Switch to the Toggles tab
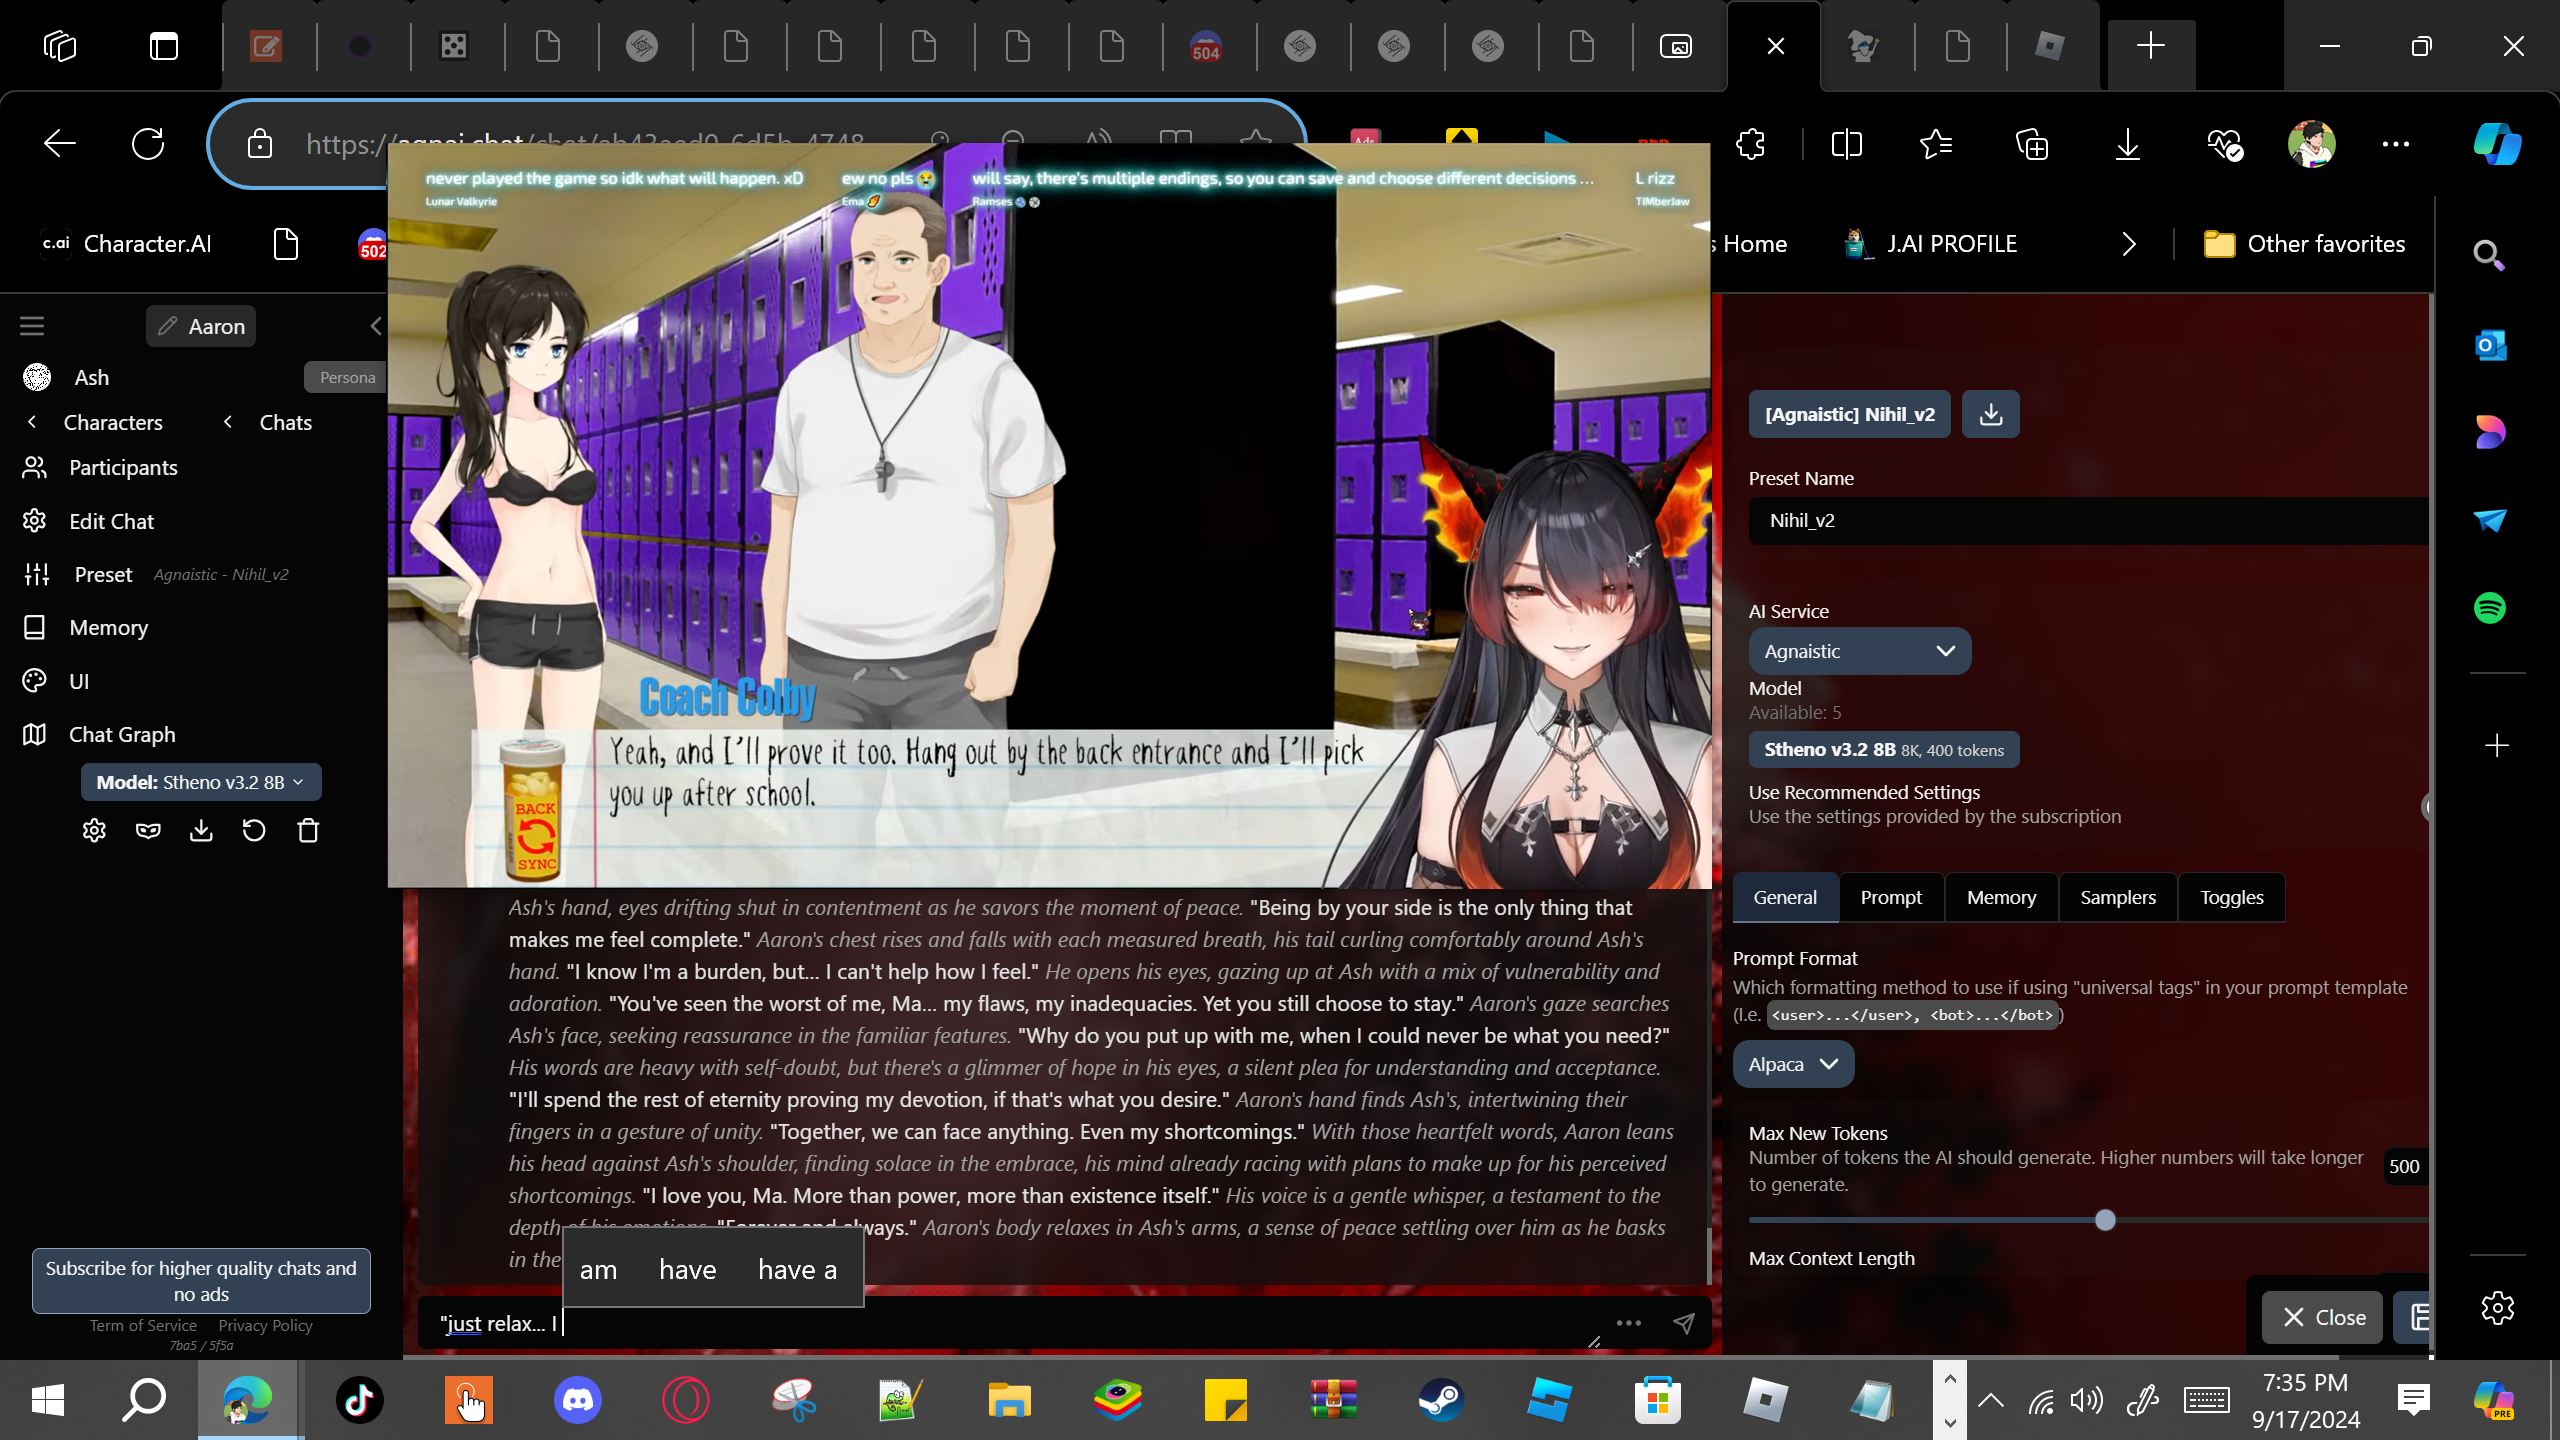The height and width of the screenshot is (1440, 2560). 2231,897
